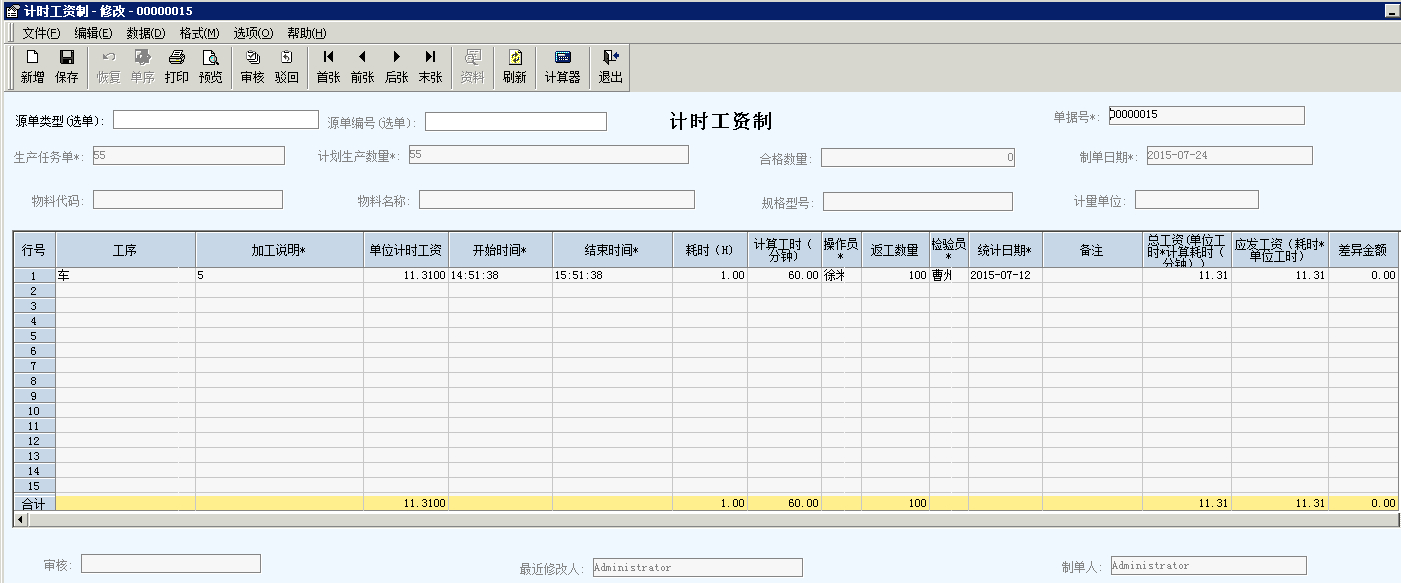The width and height of the screenshot is (1401, 583).
Task: Open the 文件(F) menu
Action: point(41,33)
